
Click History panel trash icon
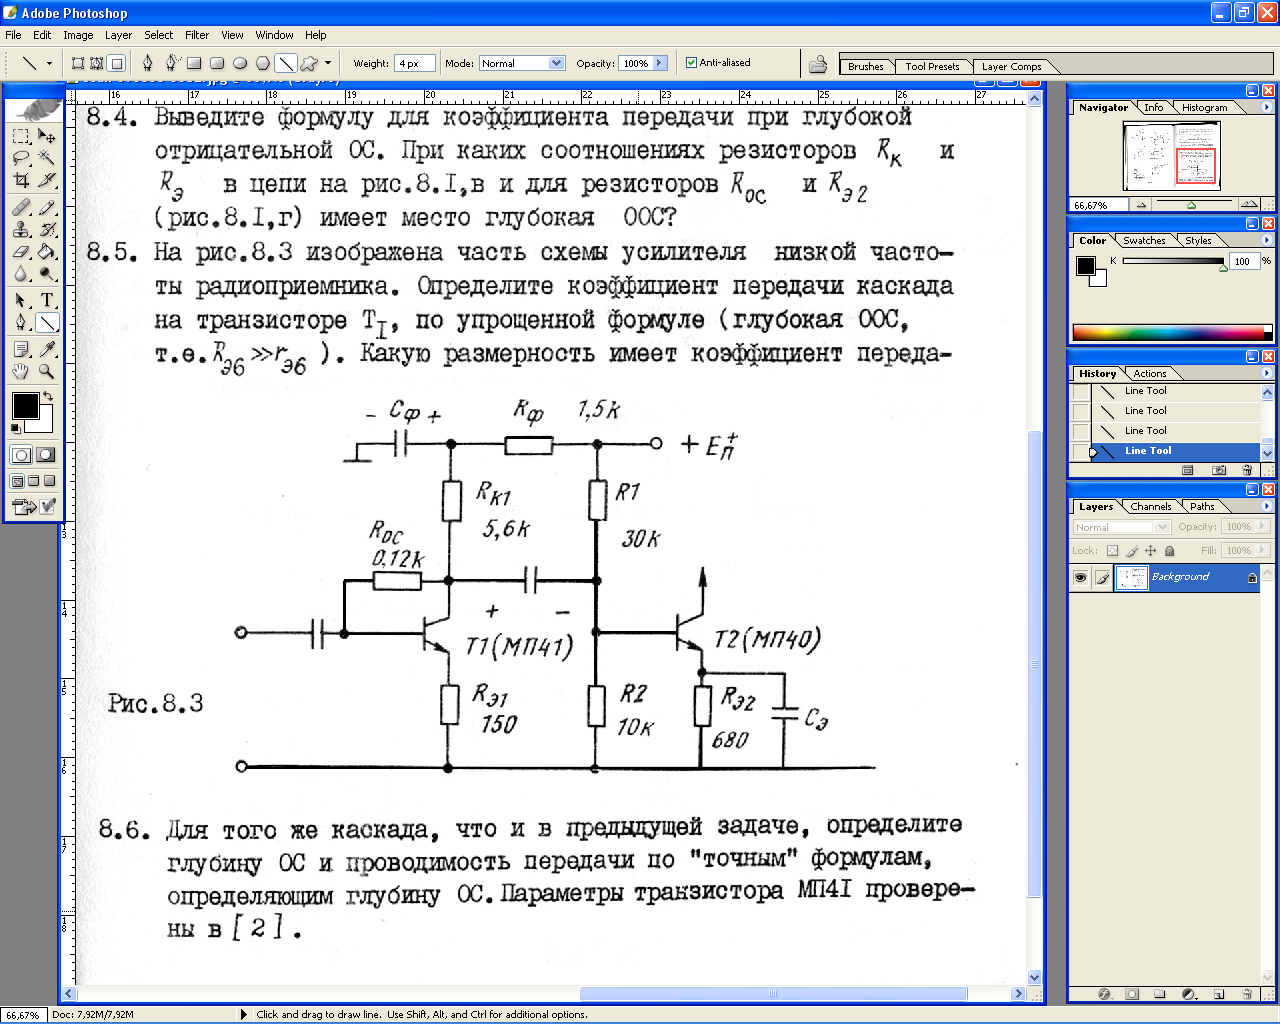click(1247, 470)
